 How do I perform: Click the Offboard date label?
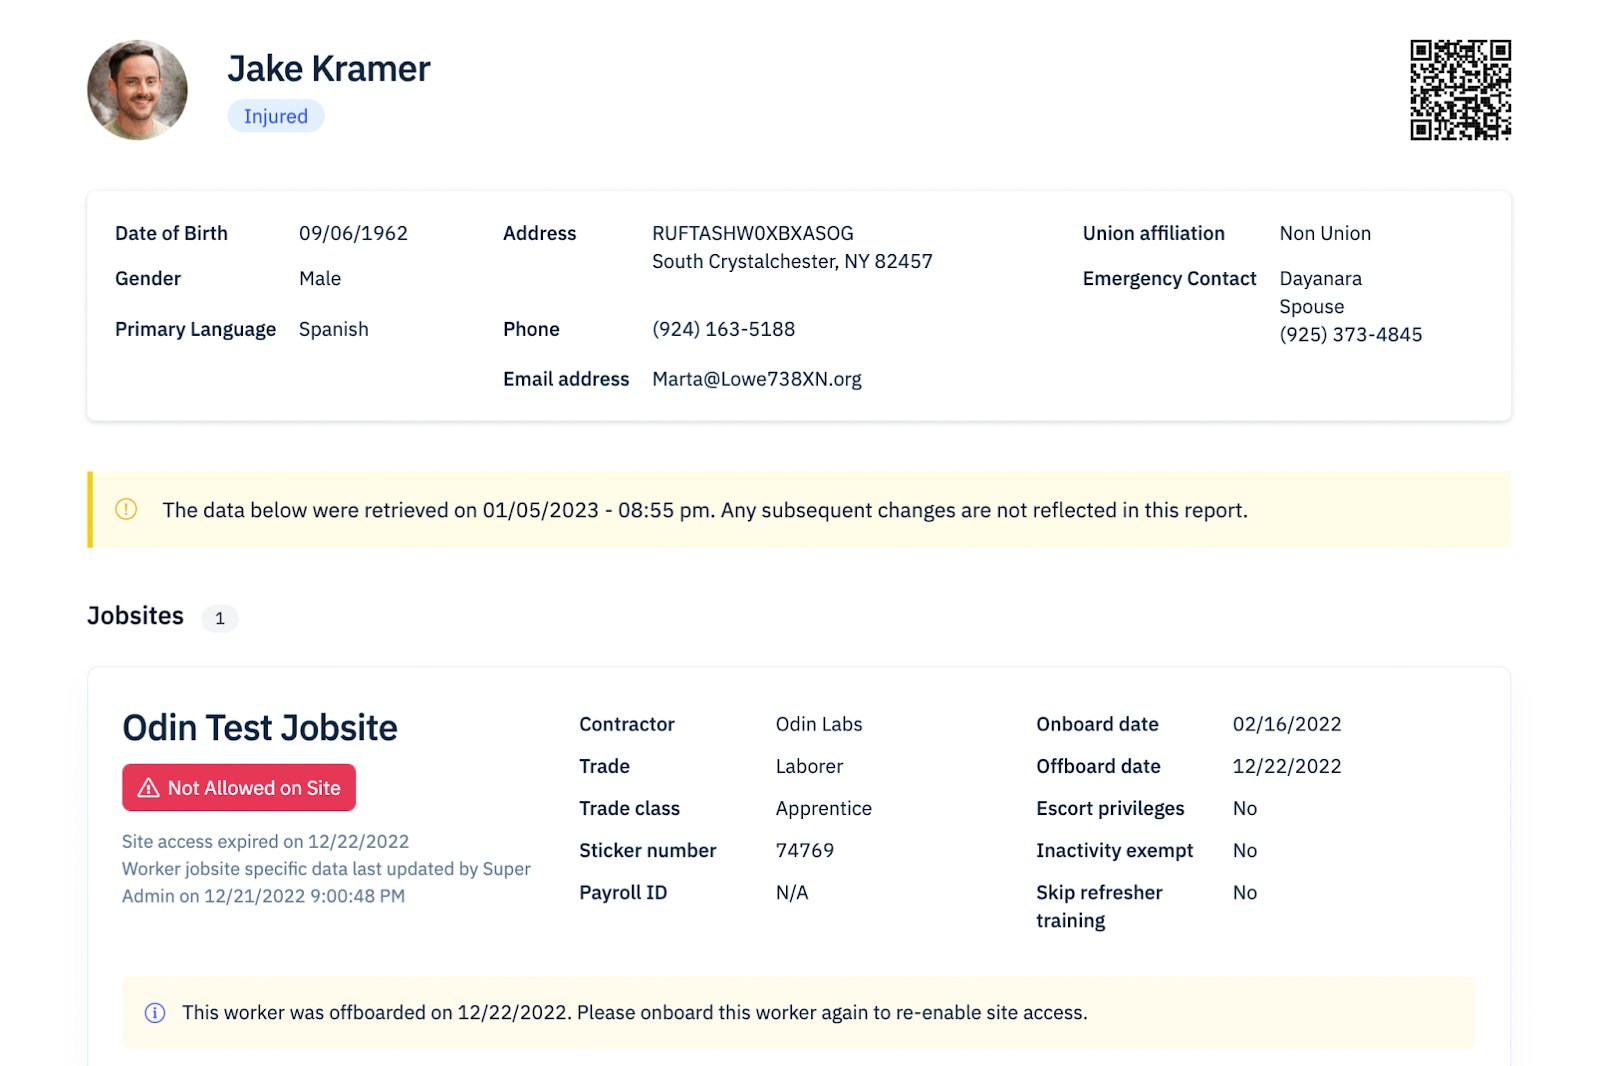[1098, 766]
